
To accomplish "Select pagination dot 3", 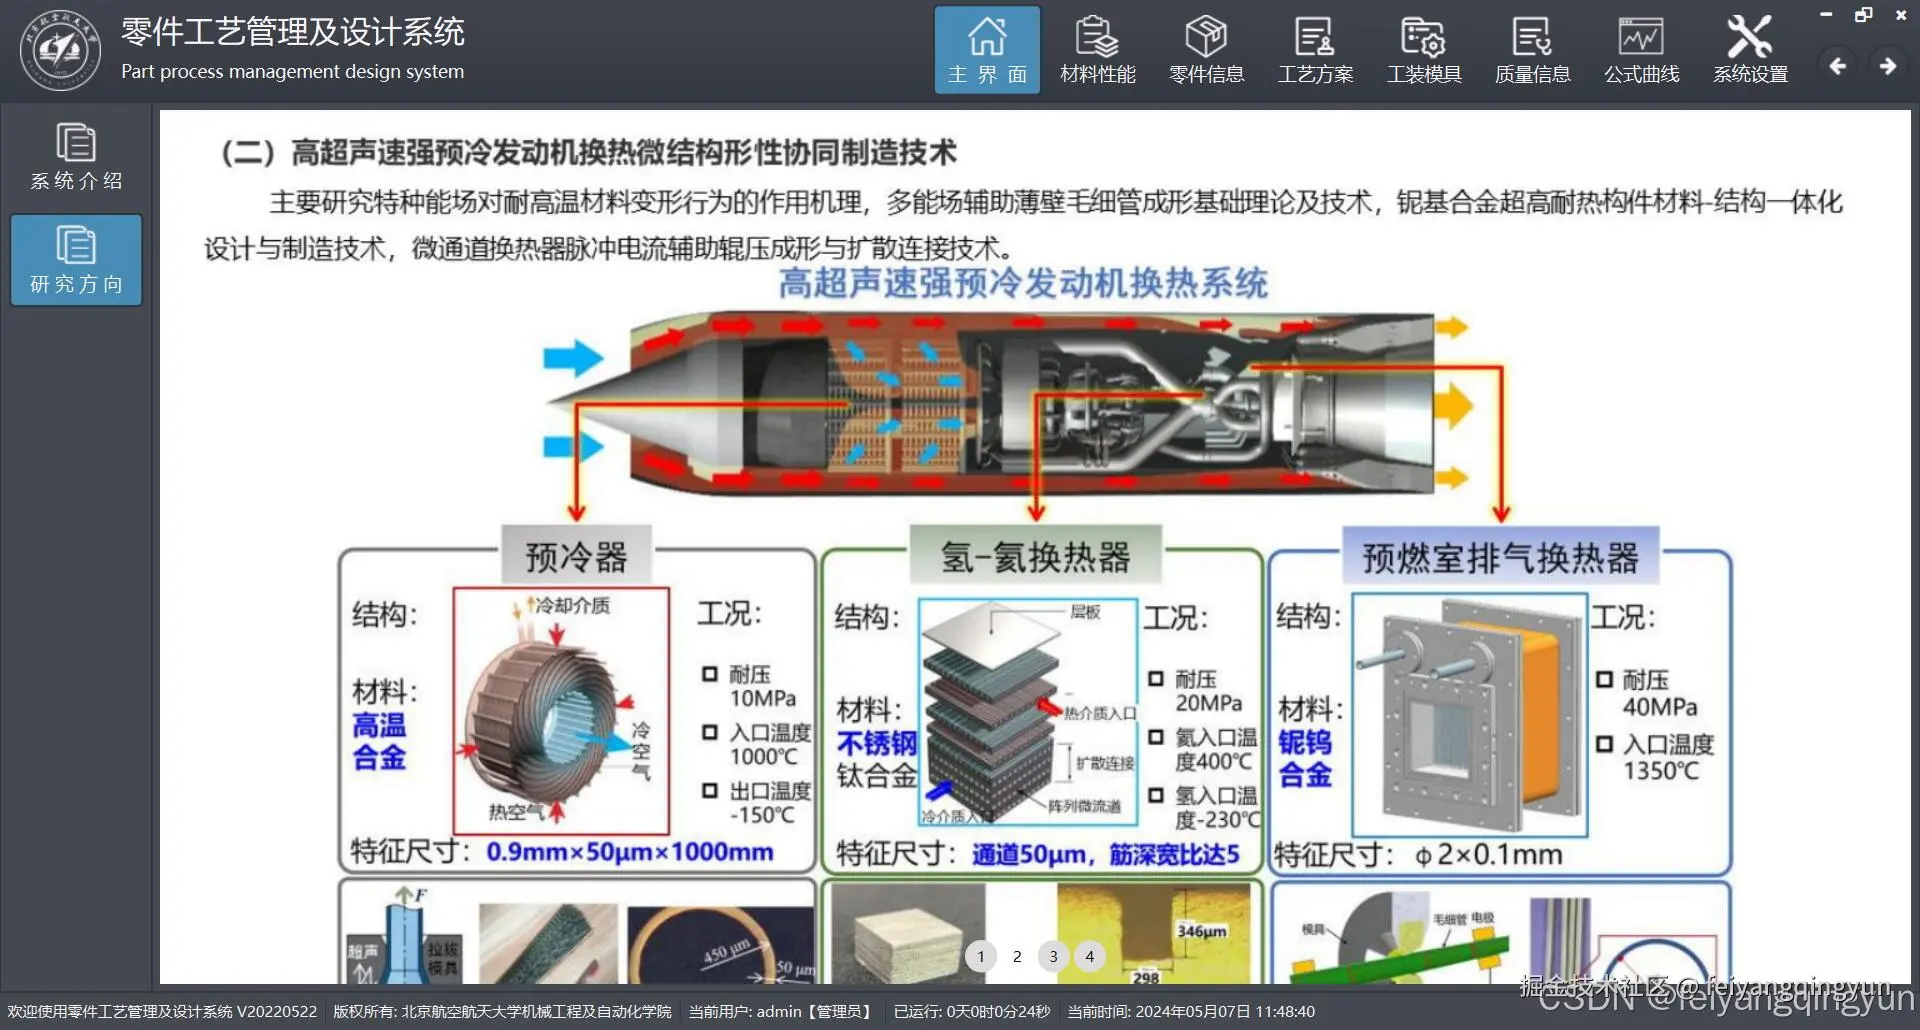I will [1053, 956].
